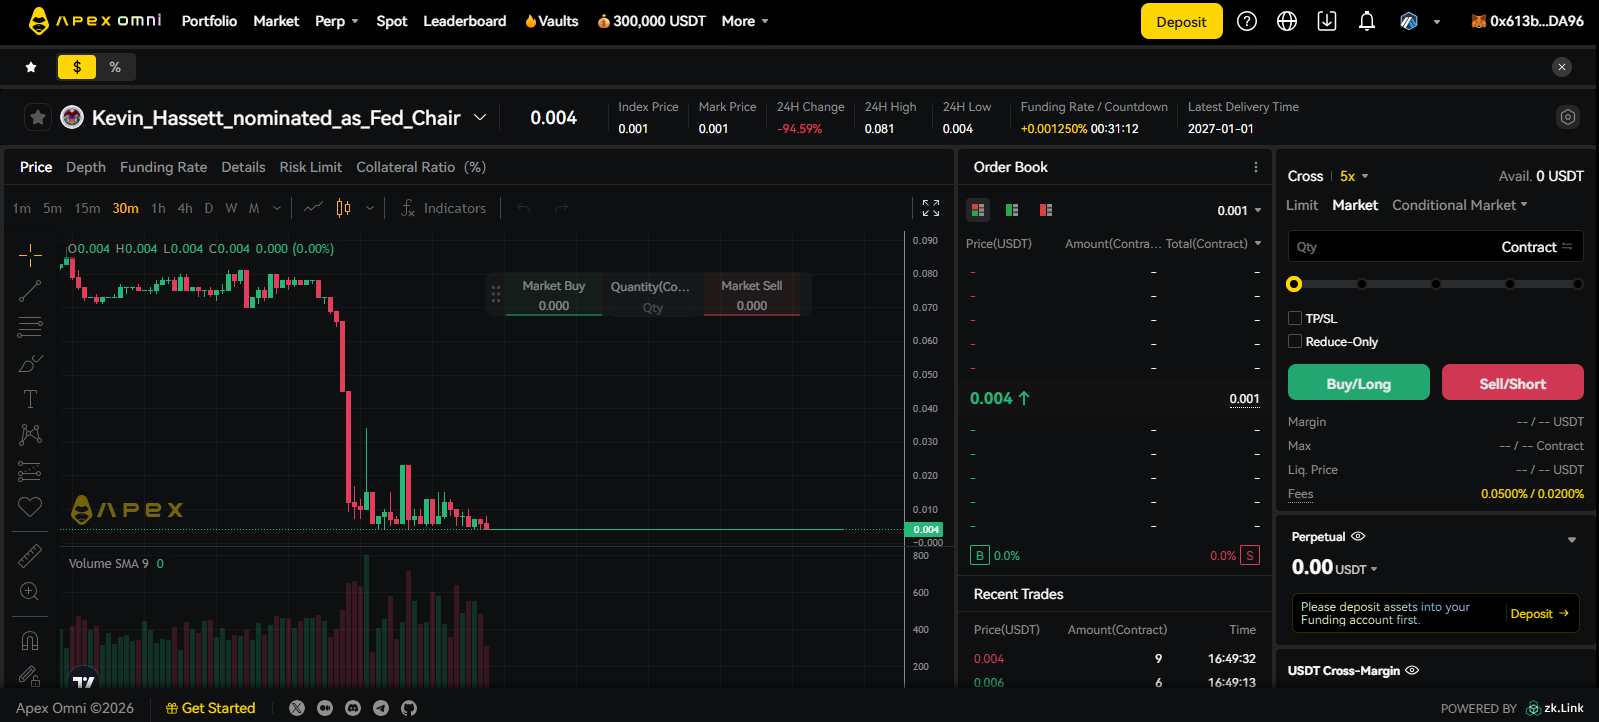Open the help question mark icon

pos(1247,21)
